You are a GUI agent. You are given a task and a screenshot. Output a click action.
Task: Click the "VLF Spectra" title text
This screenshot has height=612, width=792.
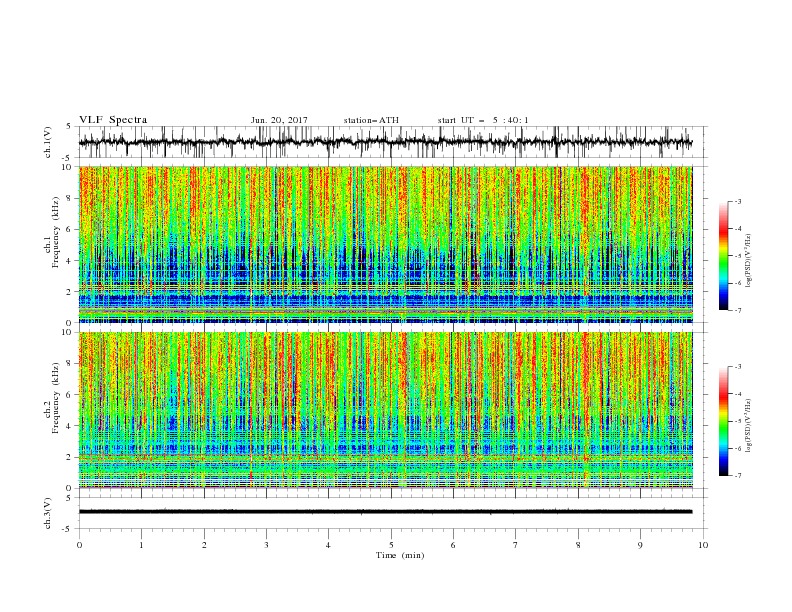113,120
